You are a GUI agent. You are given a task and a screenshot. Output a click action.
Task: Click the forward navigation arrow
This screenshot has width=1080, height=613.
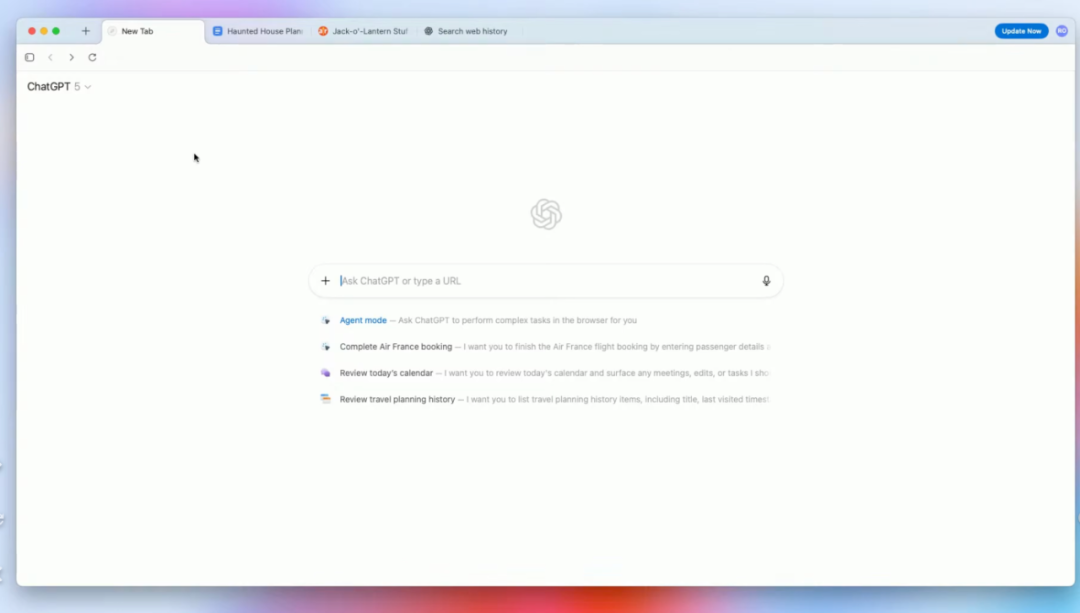(71, 58)
